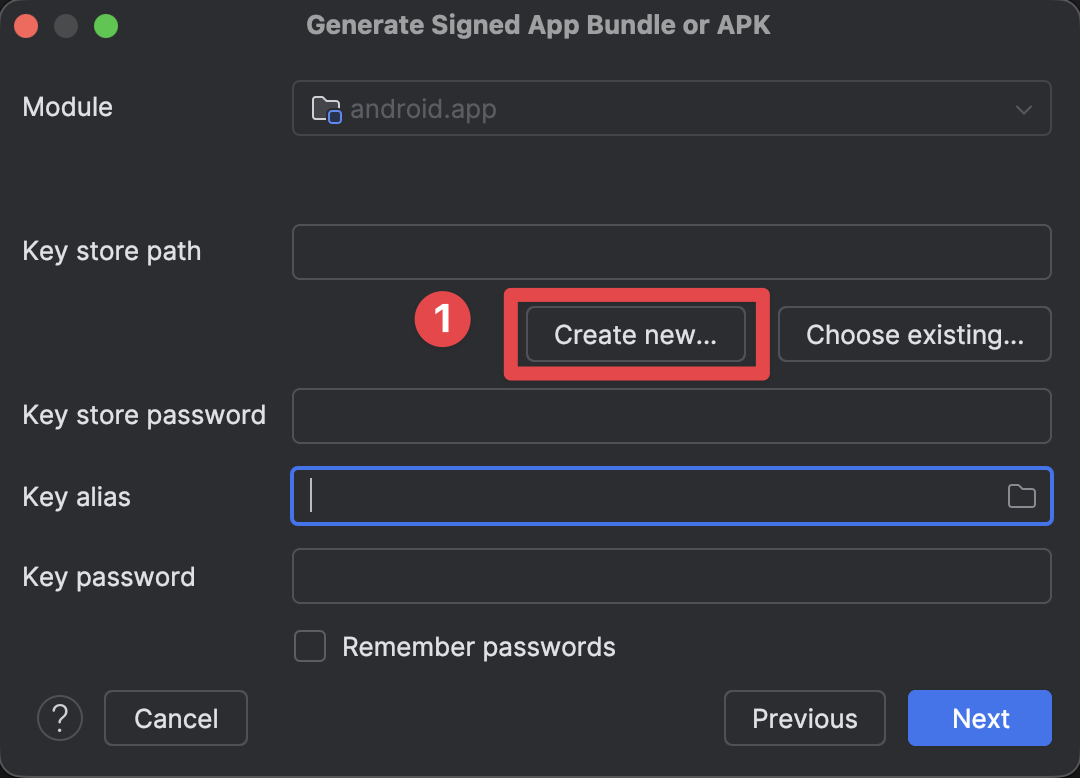Click the chevron on the Module selector
The width and height of the screenshot is (1080, 778).
(x=1023, y=110)
